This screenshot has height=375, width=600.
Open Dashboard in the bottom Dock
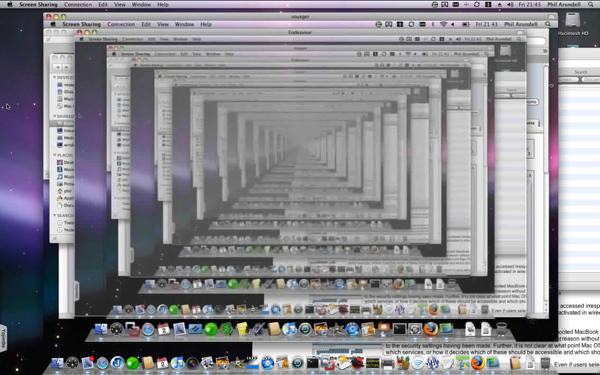[x=72, y=363]
